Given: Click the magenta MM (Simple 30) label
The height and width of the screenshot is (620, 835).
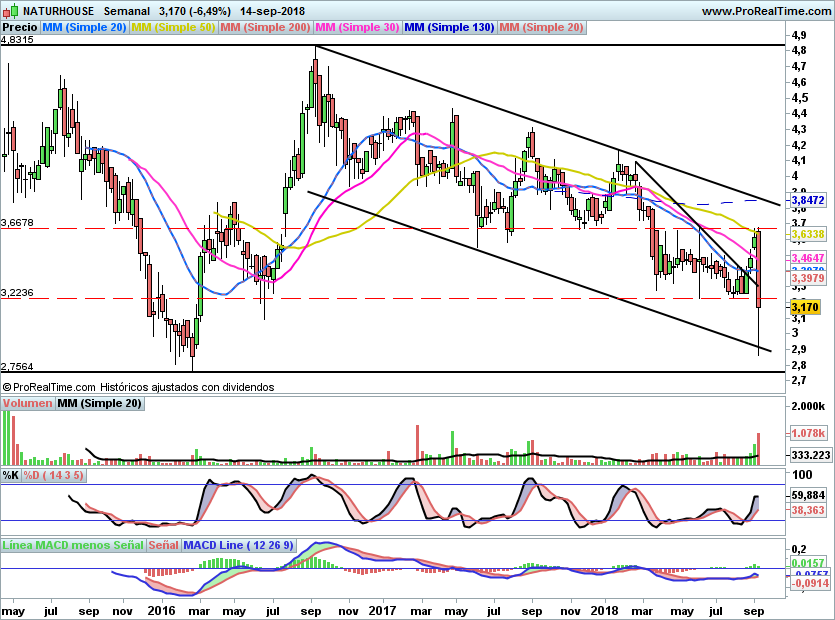Looking at the screenshot, I should 357,28.
